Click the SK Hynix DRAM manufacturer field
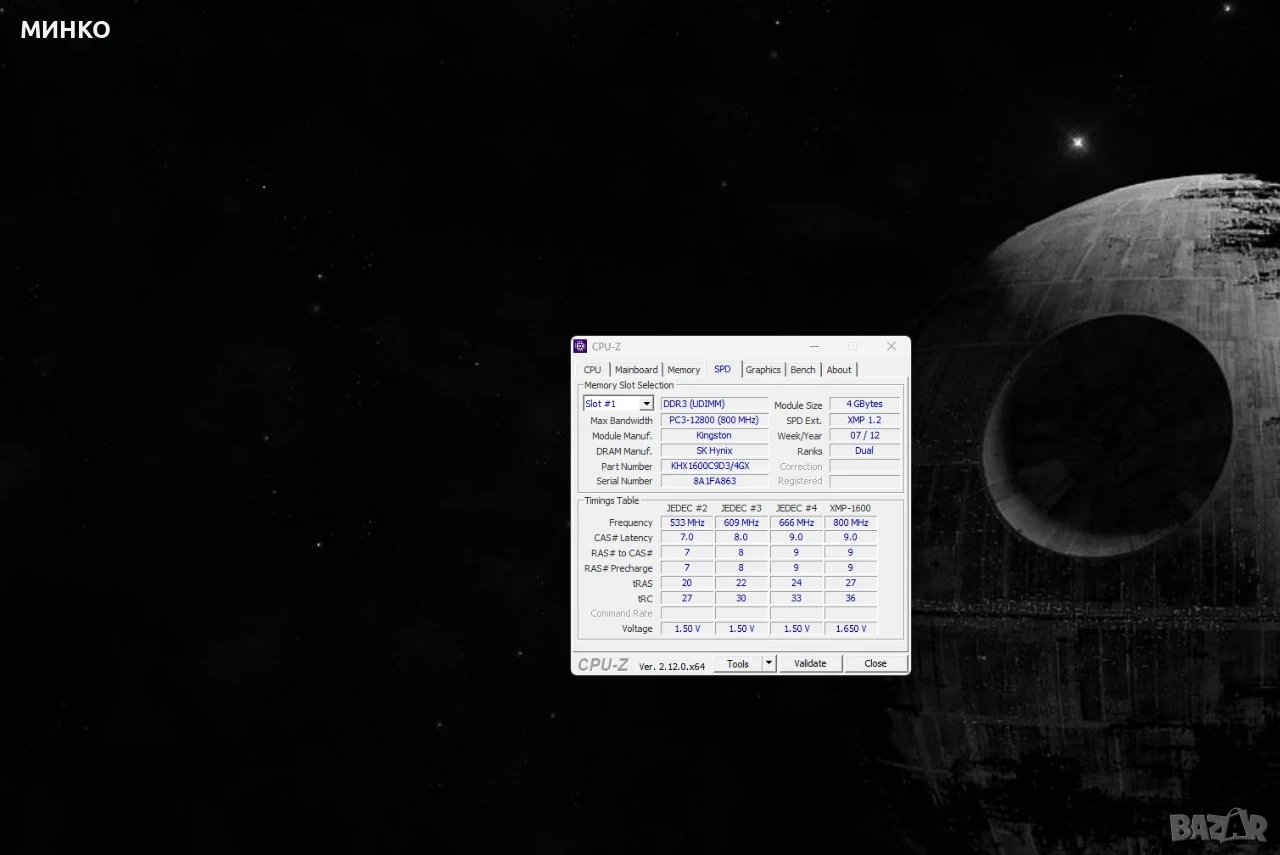Viewport: 1280px width, 855px height. pyautogui.click(x=714, y=451)
